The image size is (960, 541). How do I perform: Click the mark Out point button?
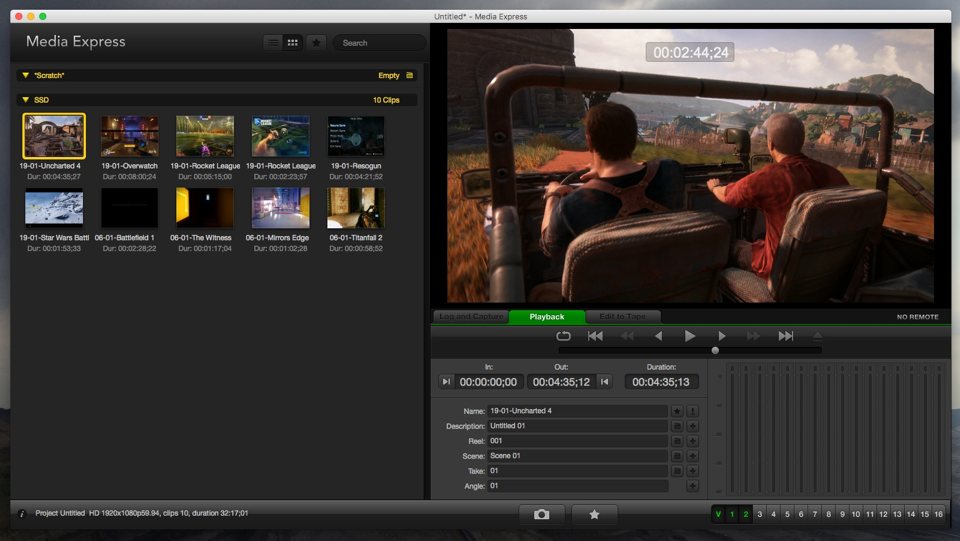[x=605, y=382]
